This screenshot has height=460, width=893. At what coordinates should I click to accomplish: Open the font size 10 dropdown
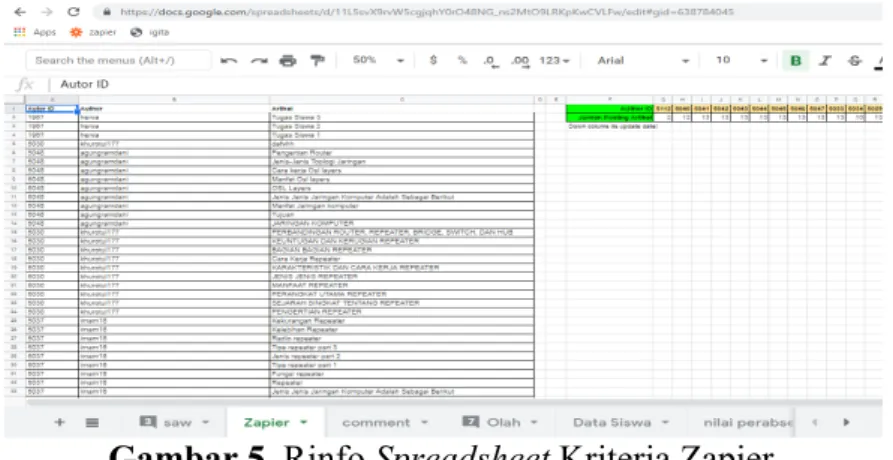tap(742, 60)
